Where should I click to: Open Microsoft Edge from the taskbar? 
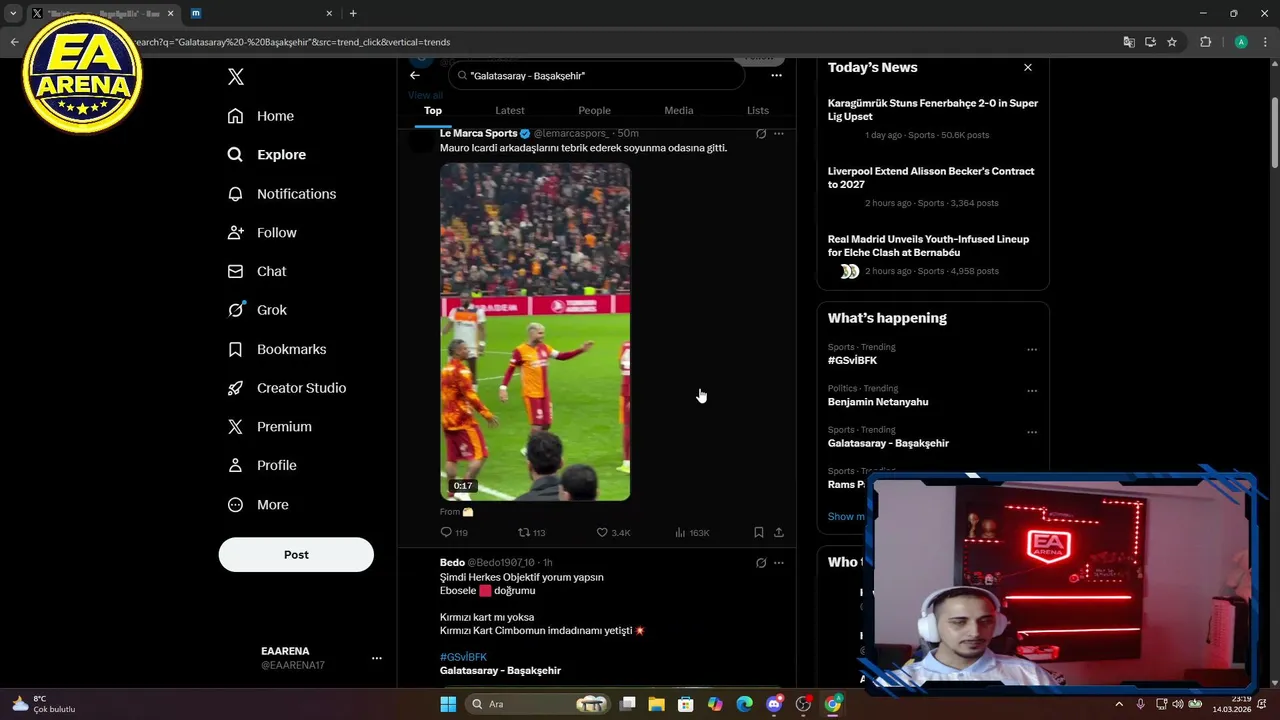click(744, 704)
